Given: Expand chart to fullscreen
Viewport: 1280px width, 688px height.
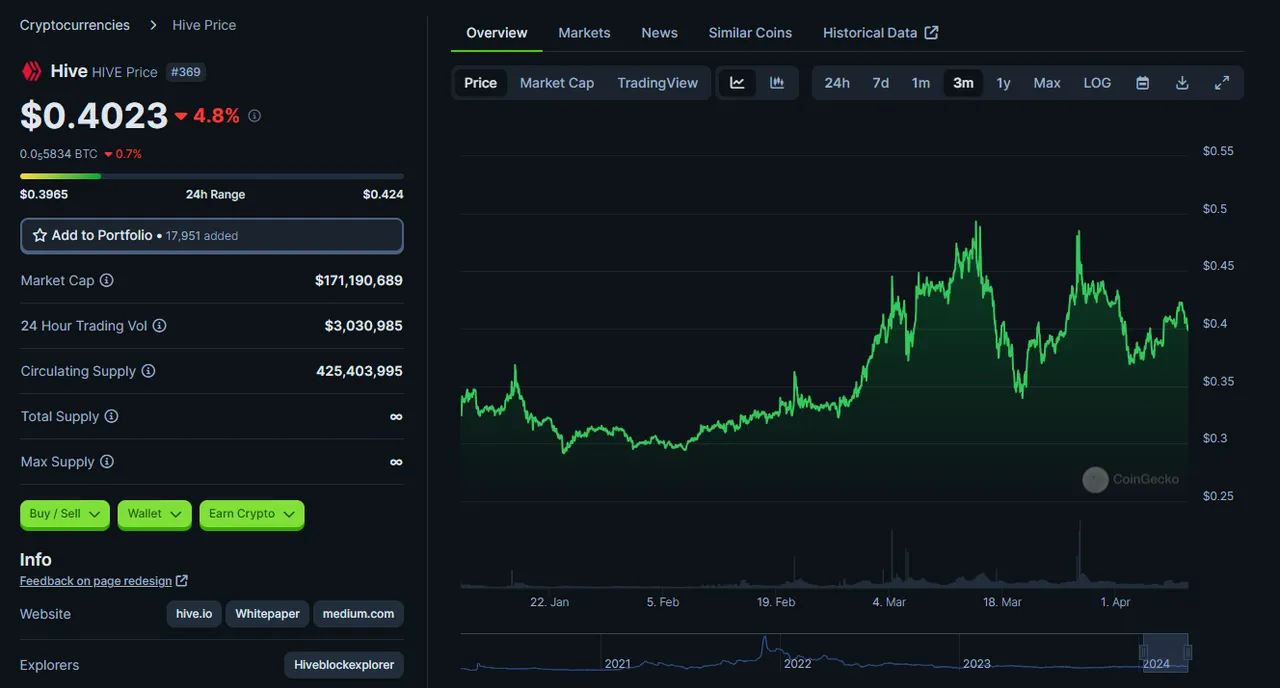Looking at the screenshot, I should (1221, 83).
